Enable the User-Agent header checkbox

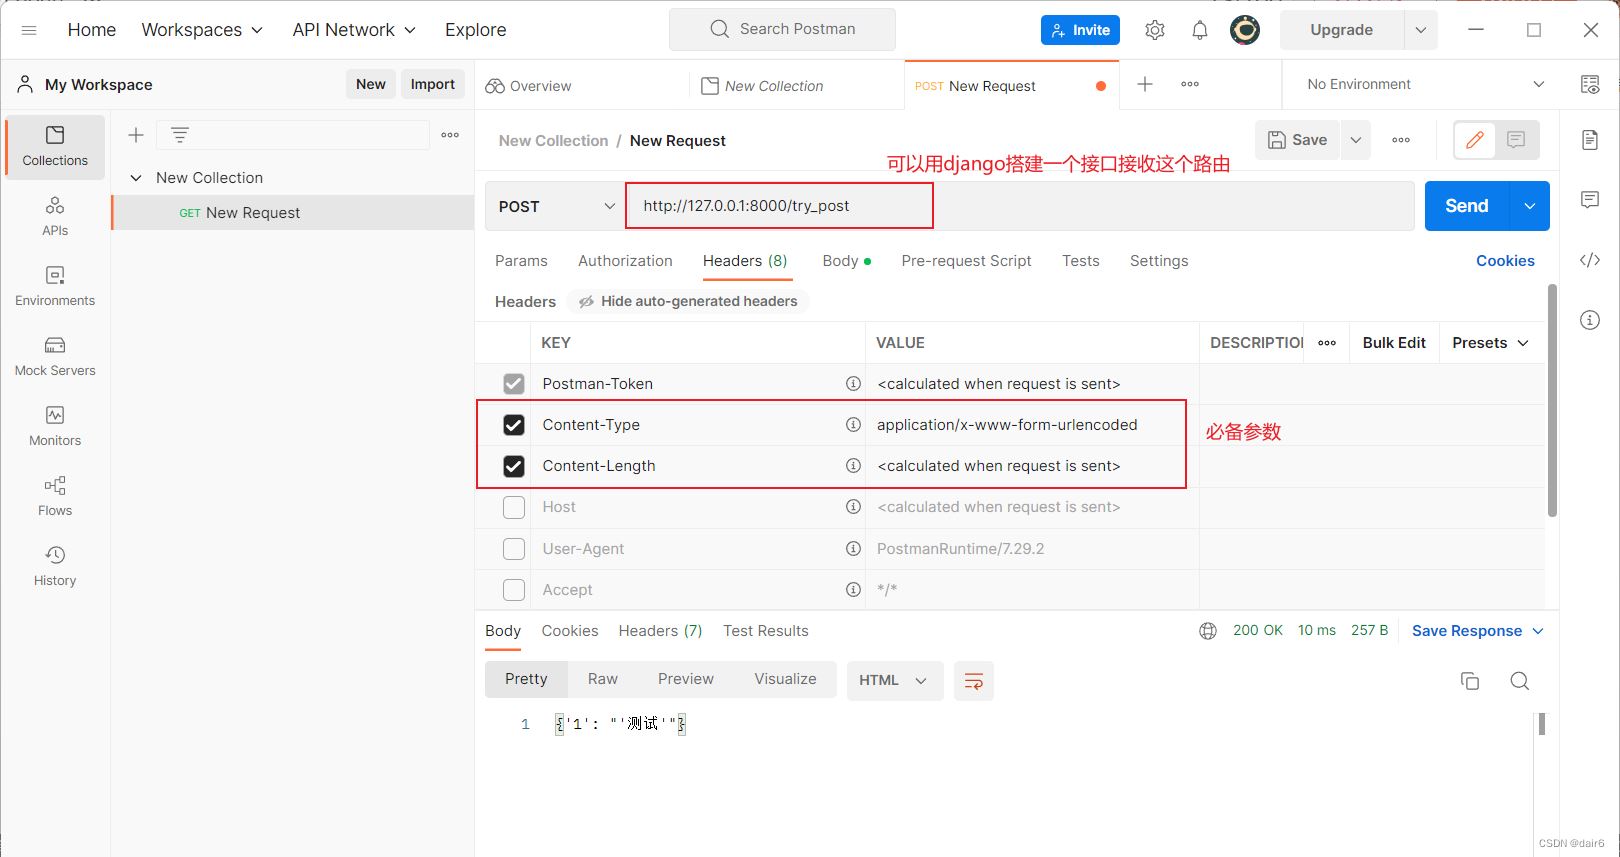pos(514,549)
